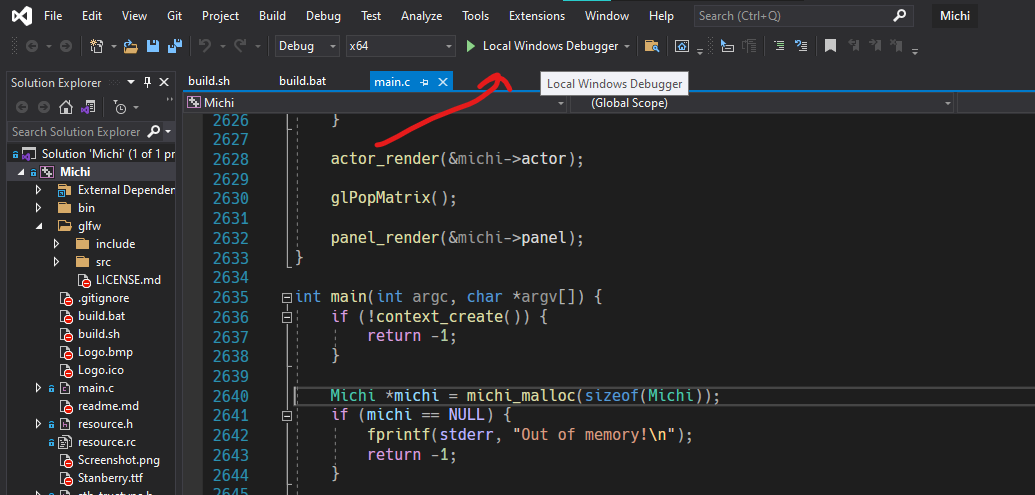This screenshot has width=1035, height=495.
Task: Select Logo.ico in Solution Explorer
Action: (x=100, y=370)
